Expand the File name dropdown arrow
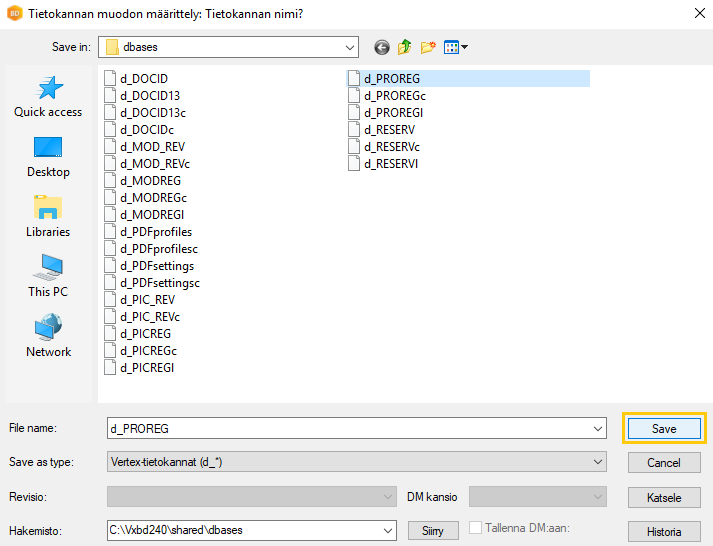 point(598,428)
